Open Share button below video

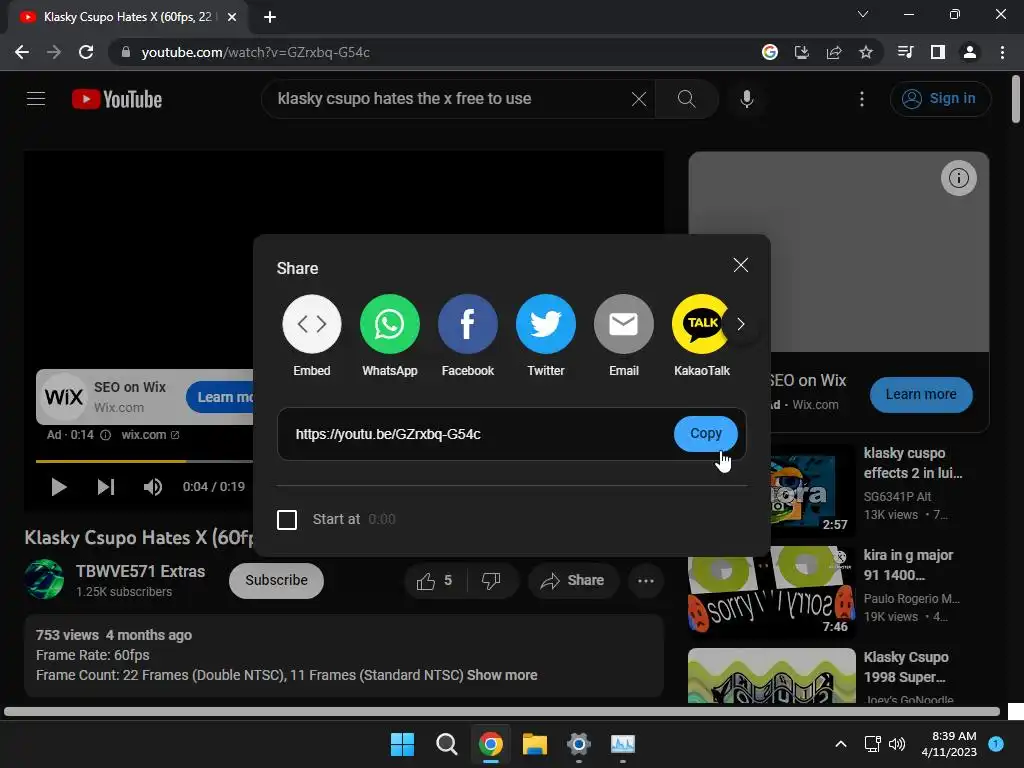(x=573, y=581)
